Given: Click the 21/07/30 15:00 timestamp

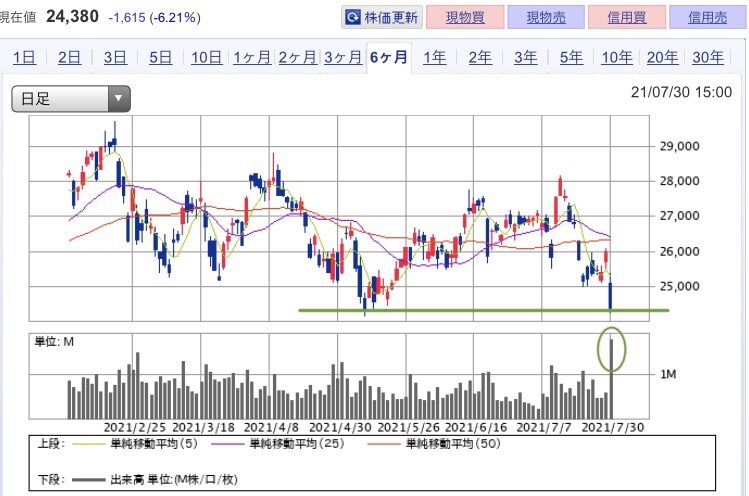Looking at the screenshot, I should pos(681,92).
